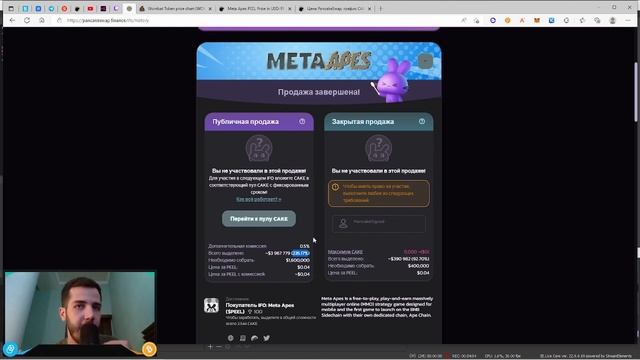Open the 'How does it work' link

tap(259, 199)
